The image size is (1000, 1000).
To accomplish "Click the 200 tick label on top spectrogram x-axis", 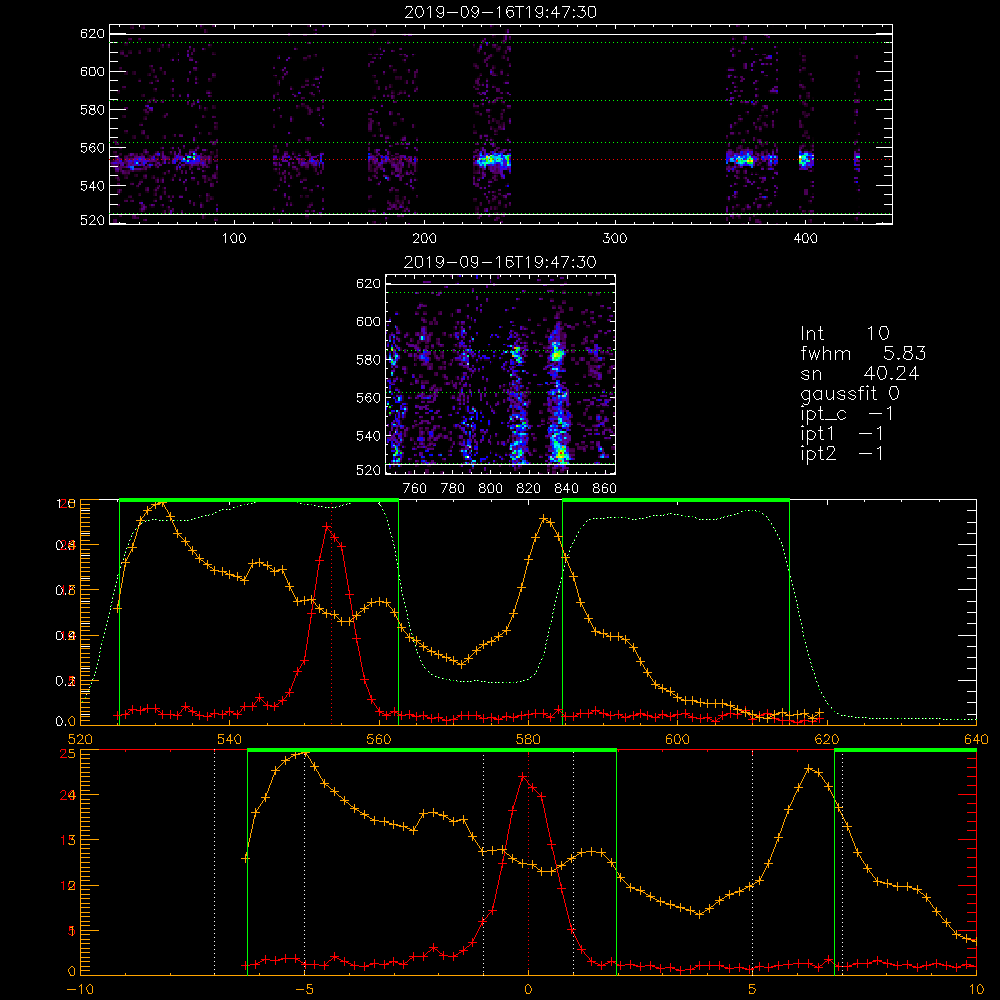I will point(424,239).
